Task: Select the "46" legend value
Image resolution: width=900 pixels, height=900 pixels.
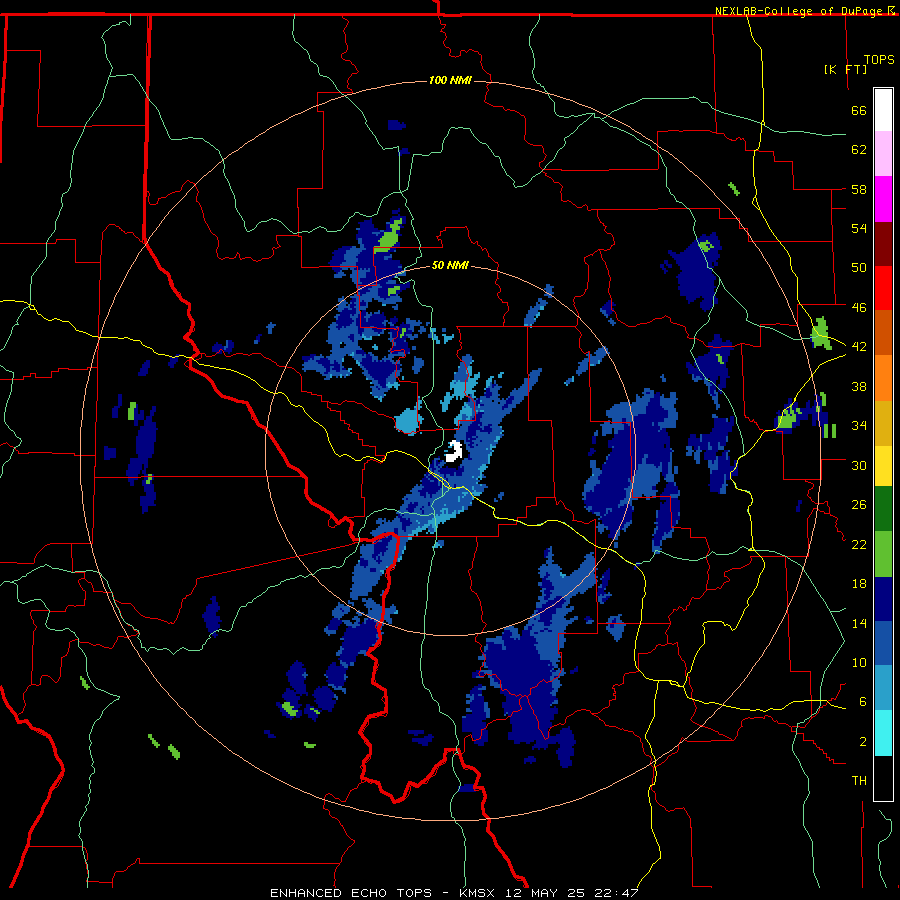Action: (859, 308)
